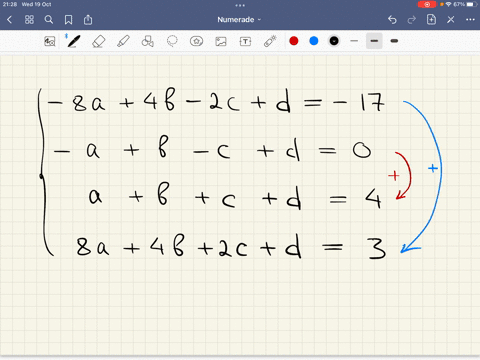Image resolution: width=480 pixels, height=360 pixels.
Task: Bookmark this page
Action: 68,20
